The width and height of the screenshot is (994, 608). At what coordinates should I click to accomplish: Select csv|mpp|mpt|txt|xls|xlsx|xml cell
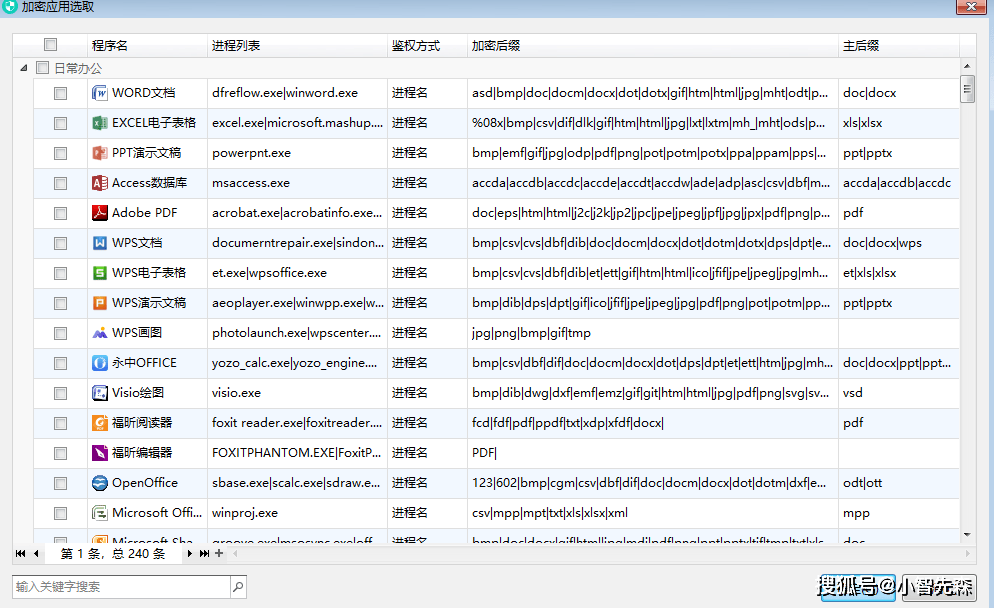pyautogui.click(x=653, y=513)
